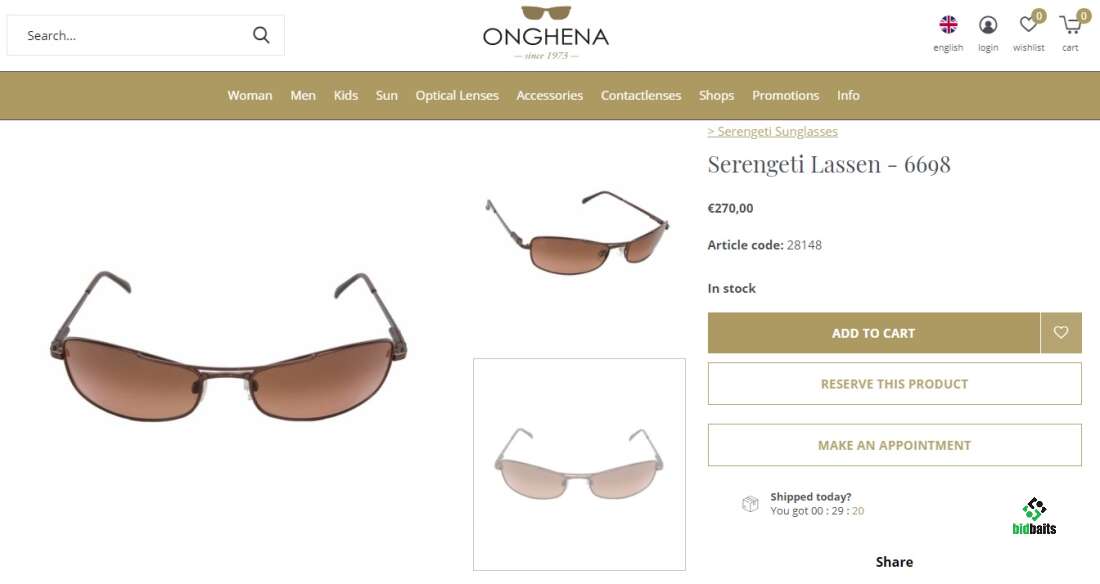Image resolution: width=1100 pixels, height=584 pixels.
Task: Open the Sun menu
Action: click(387, 95)
